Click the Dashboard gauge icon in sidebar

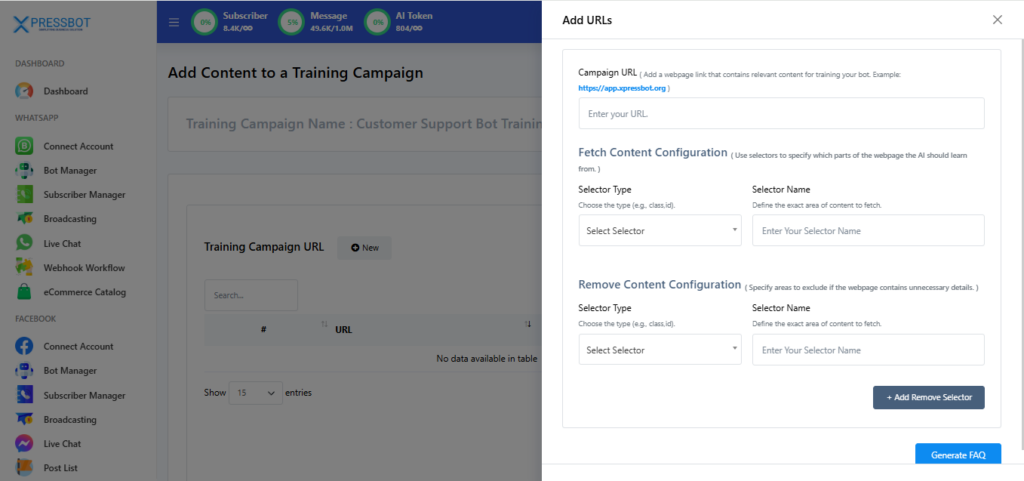[25, 91]
